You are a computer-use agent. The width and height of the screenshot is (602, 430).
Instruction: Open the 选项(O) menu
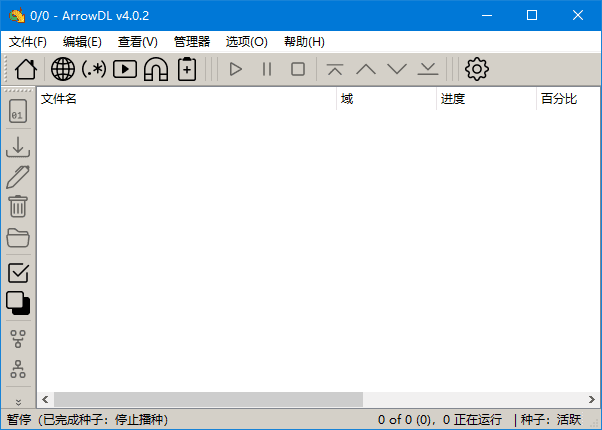click(246, 42)
